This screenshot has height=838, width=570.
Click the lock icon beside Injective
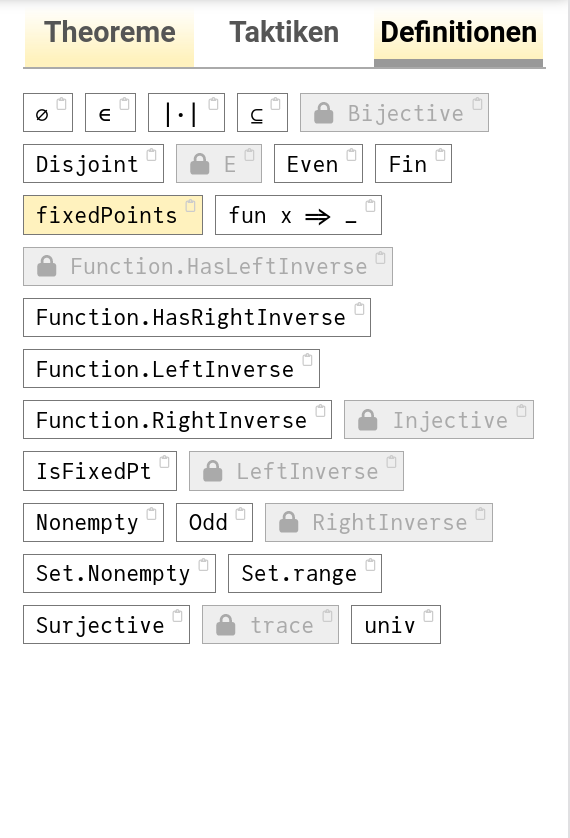coord(368,420)
